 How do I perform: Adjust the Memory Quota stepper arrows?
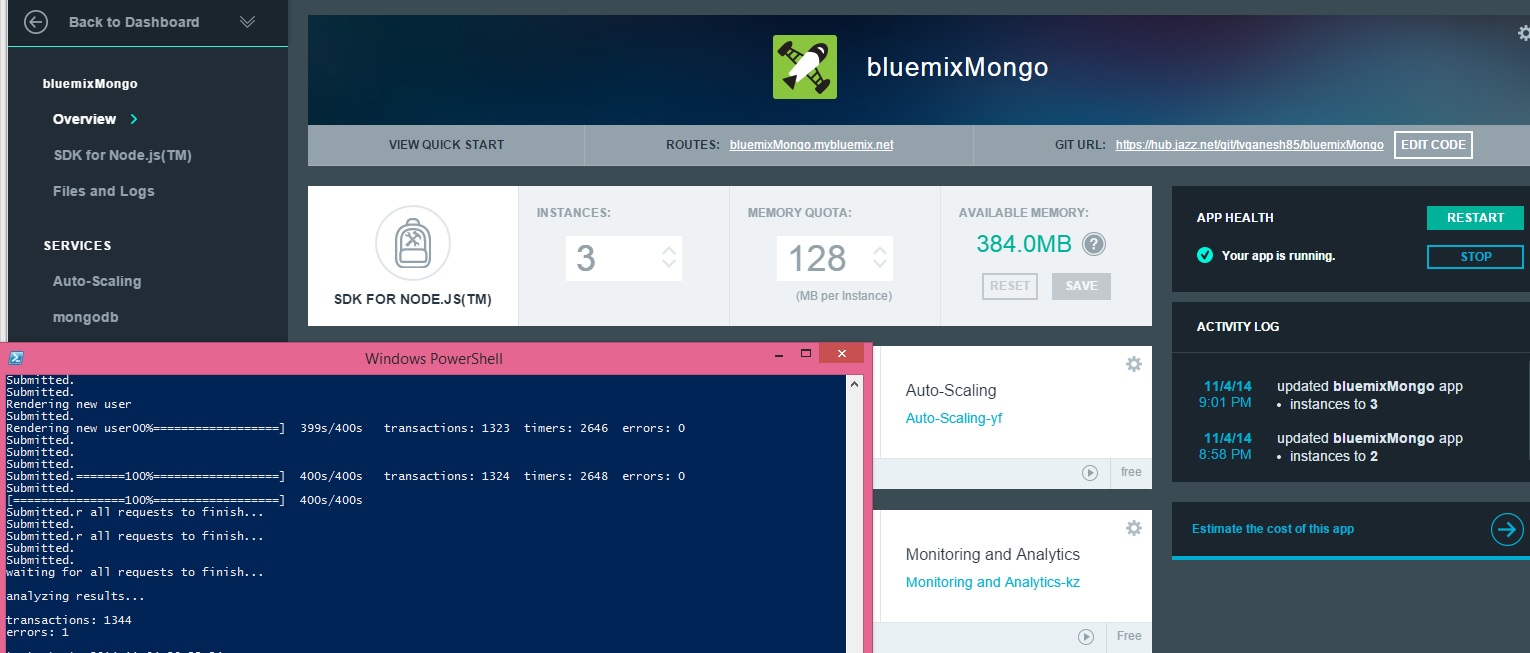[880, 258]
